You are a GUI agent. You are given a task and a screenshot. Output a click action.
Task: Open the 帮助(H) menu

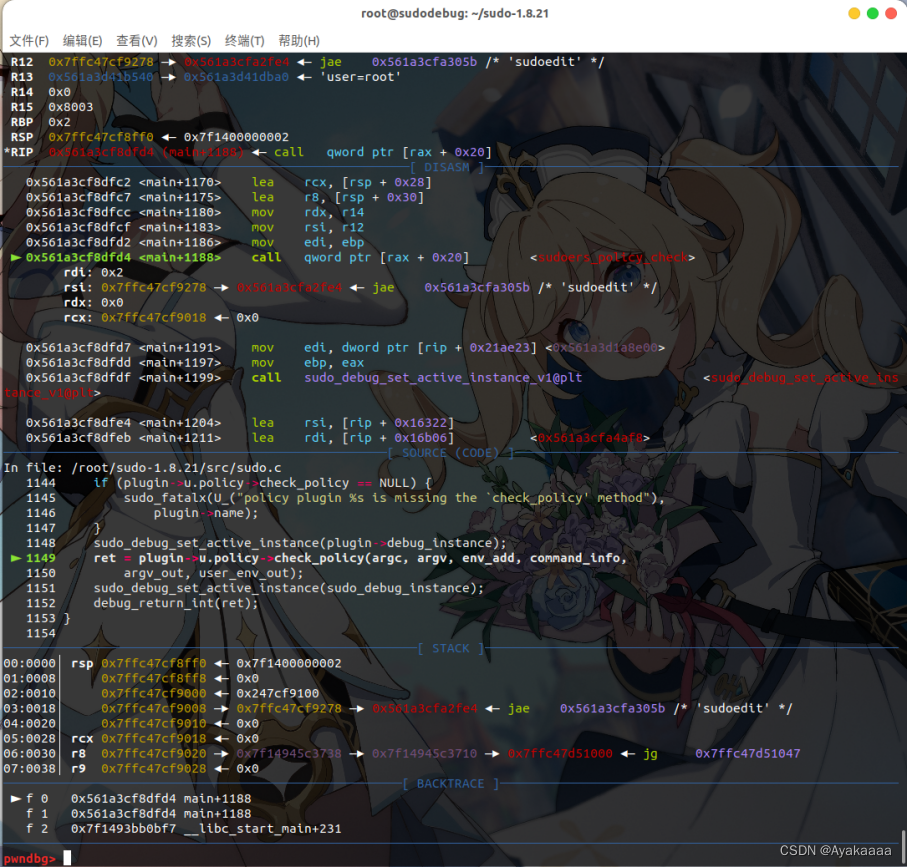pos(298,40)
